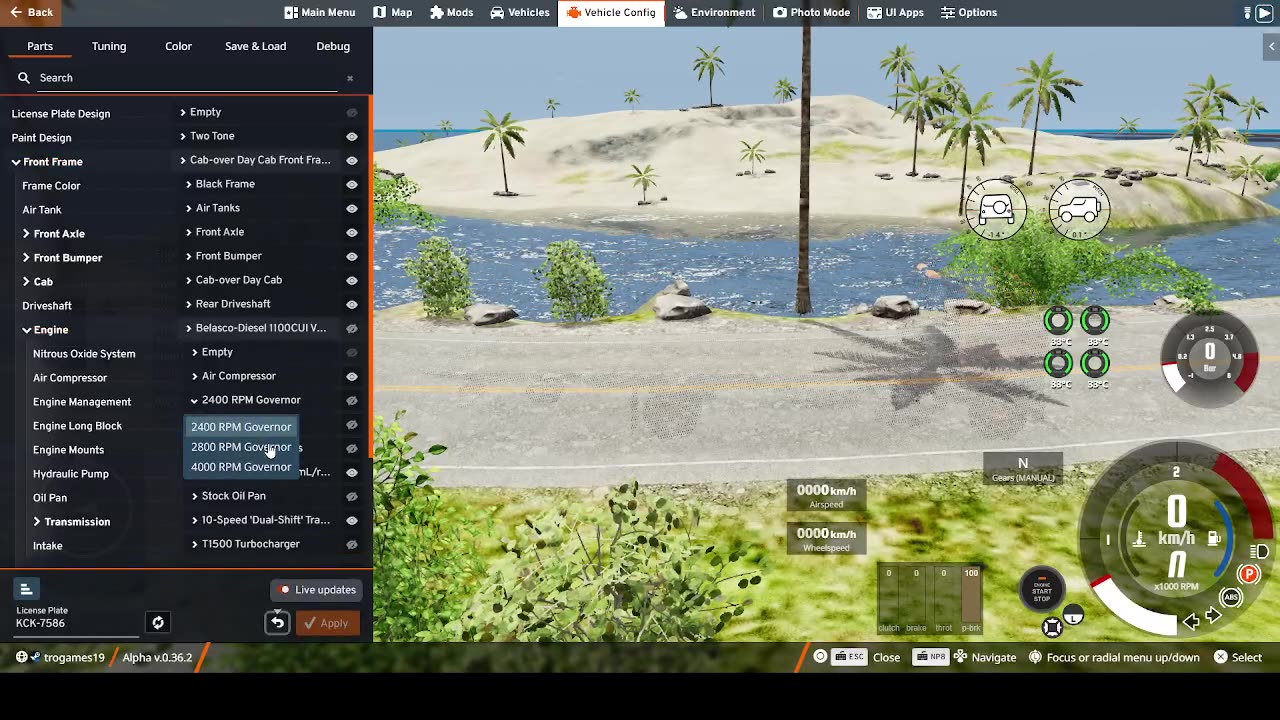Expand the Front Bumper tree node
The height and width of the screenshot is (720, 1280).
[27, 258]
